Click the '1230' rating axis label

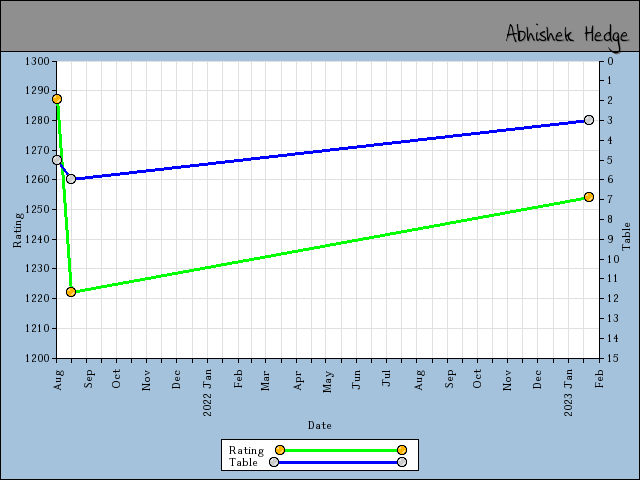coord(37,269)
